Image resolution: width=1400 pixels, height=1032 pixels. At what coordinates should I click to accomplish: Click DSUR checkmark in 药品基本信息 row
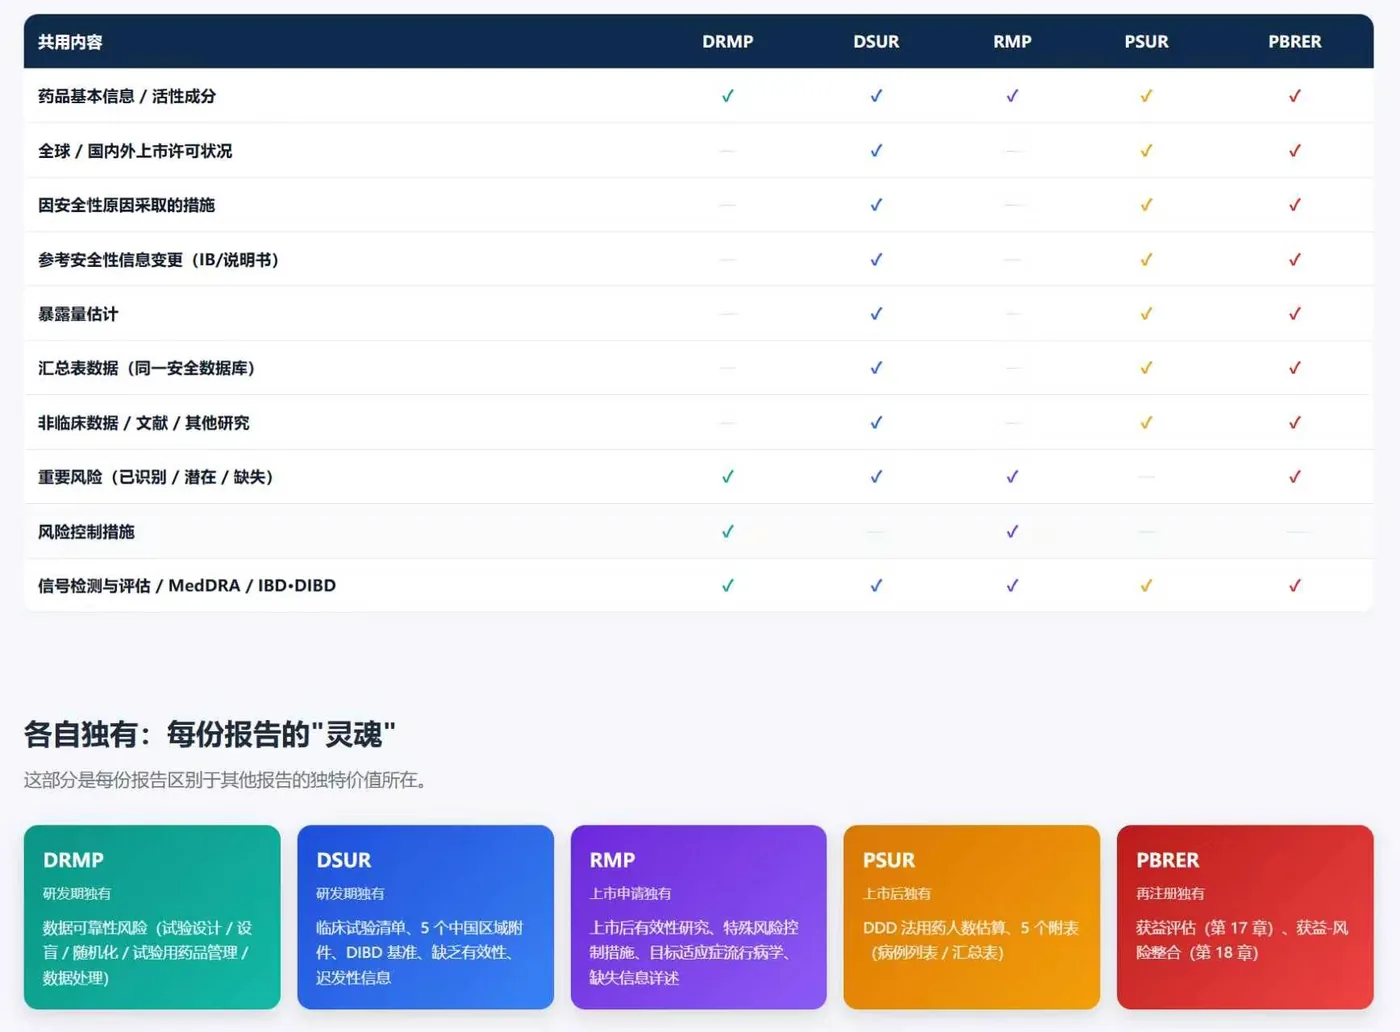(876, 96)
